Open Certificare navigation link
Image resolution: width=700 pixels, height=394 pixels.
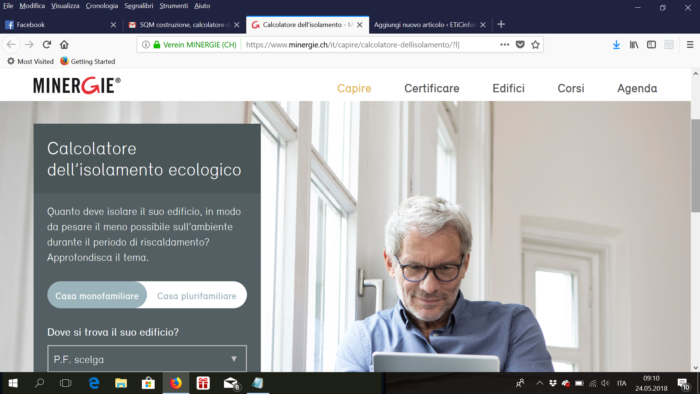click(x=432, y=88)
